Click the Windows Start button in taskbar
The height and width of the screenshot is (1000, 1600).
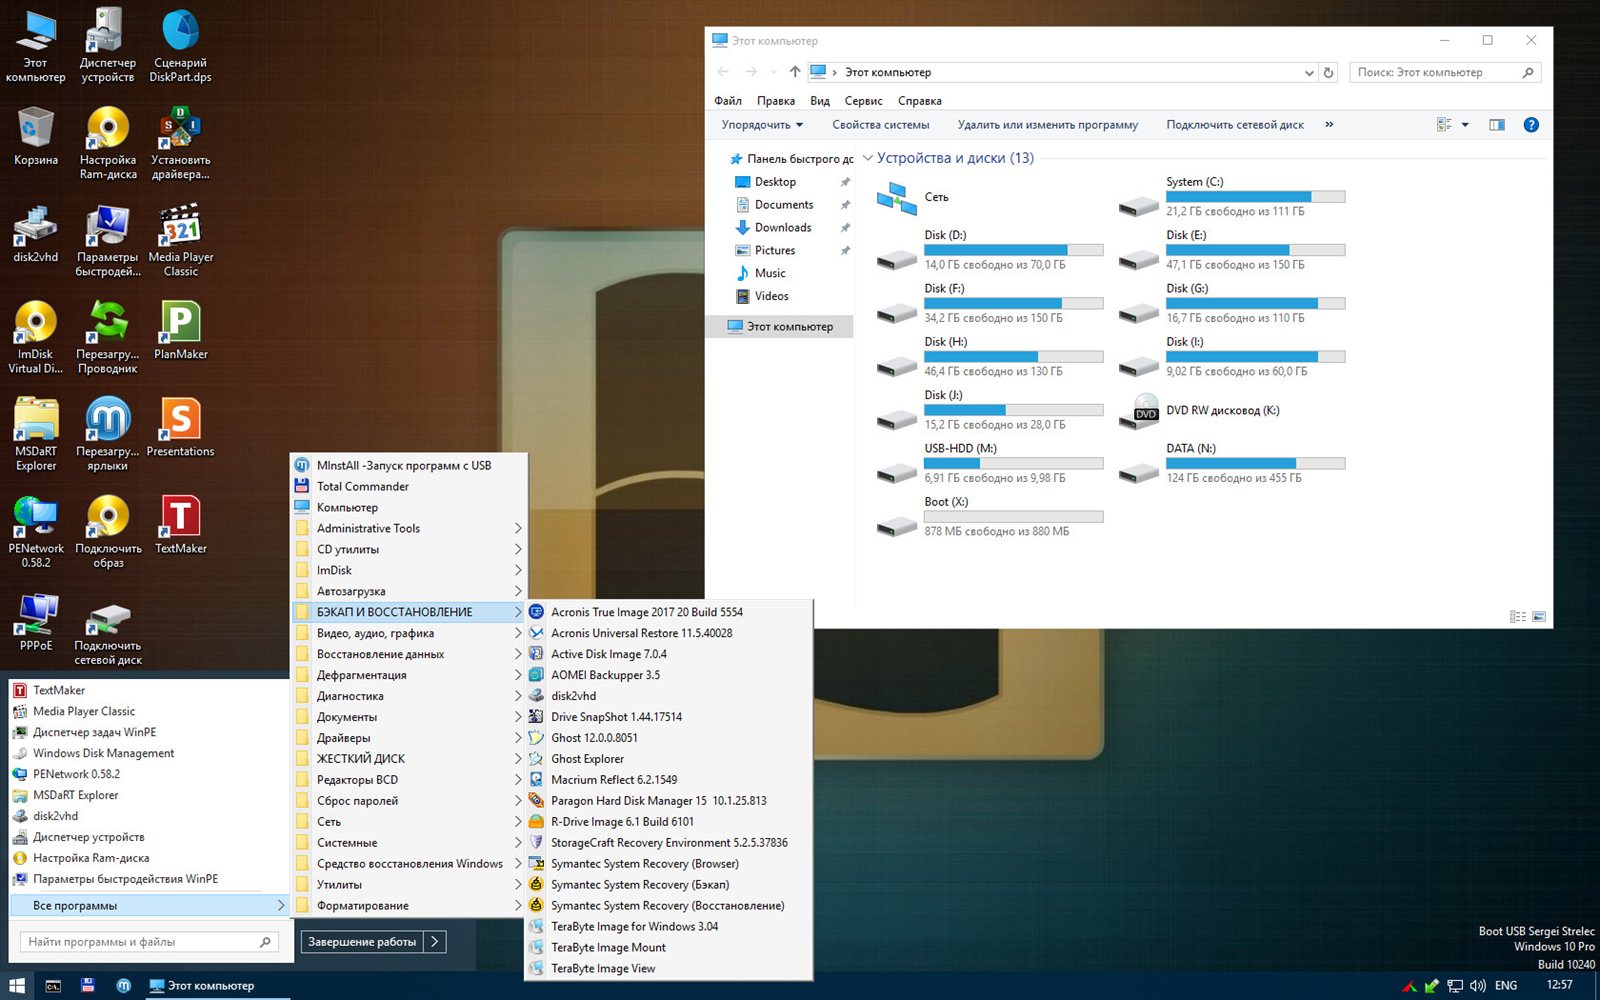(17, 986)
